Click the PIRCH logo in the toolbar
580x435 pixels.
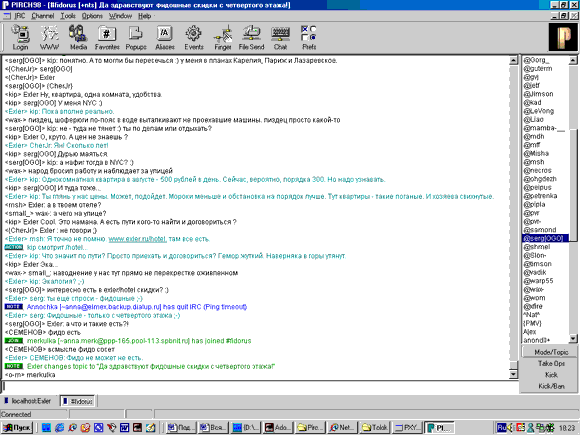point(563,37)
